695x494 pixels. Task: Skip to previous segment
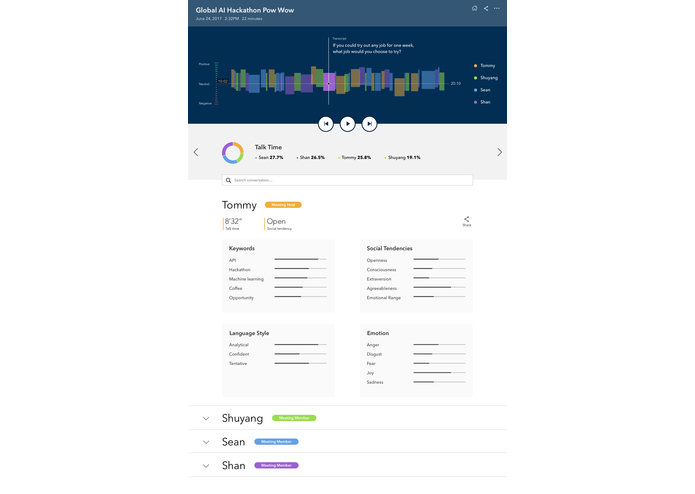[x=326, y=124]
